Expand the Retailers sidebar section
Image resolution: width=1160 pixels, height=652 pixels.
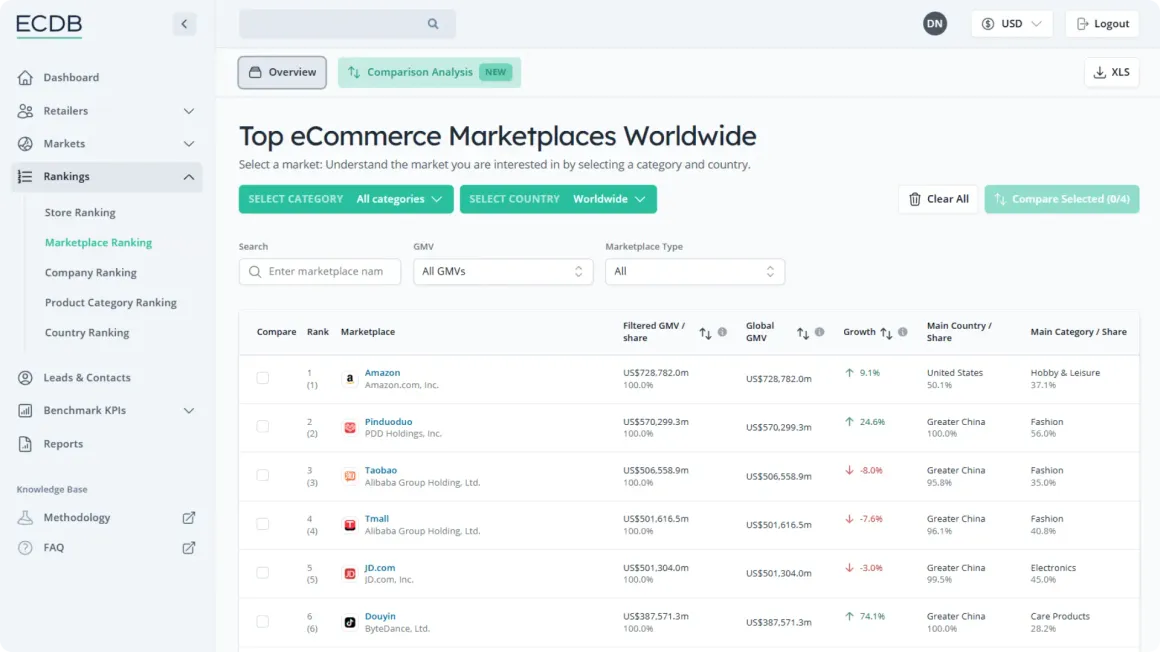[x=107, y=111]
